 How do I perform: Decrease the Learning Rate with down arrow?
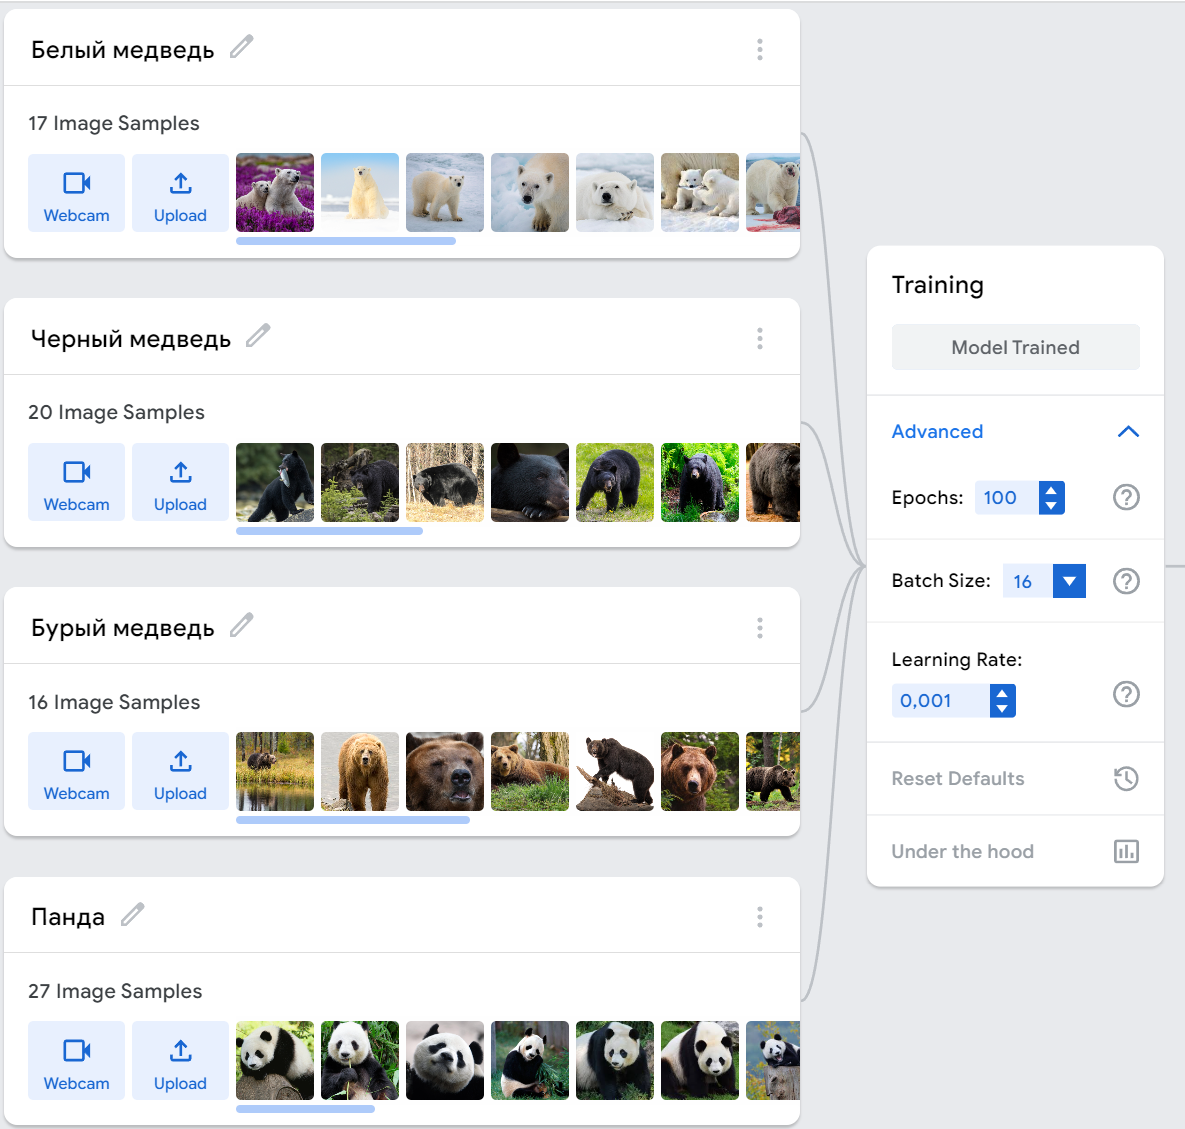1002,709
